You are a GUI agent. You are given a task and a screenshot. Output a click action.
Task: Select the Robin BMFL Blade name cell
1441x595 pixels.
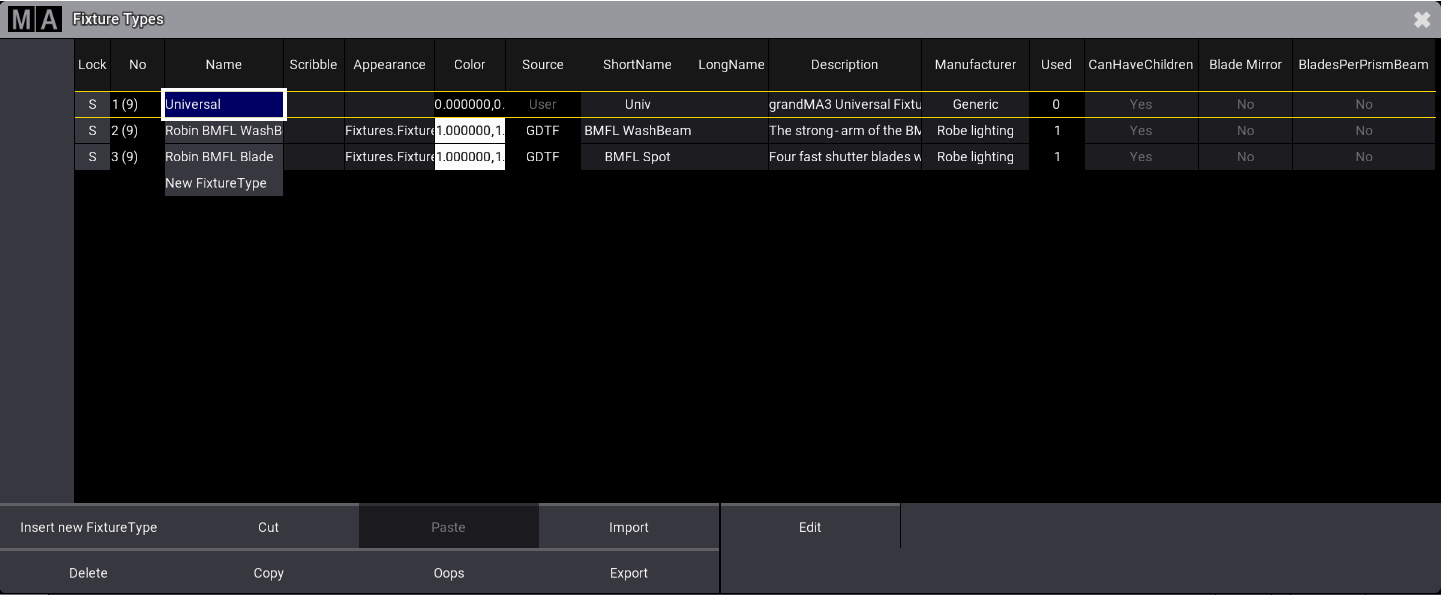[x=224, y=157]
